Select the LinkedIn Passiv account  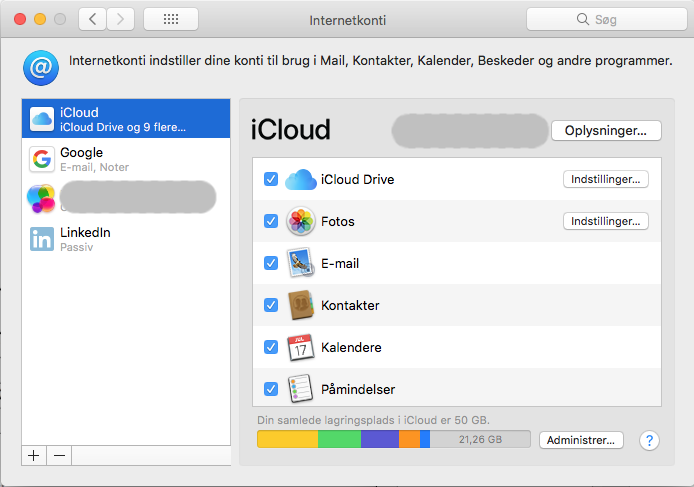tap(126, 239)
